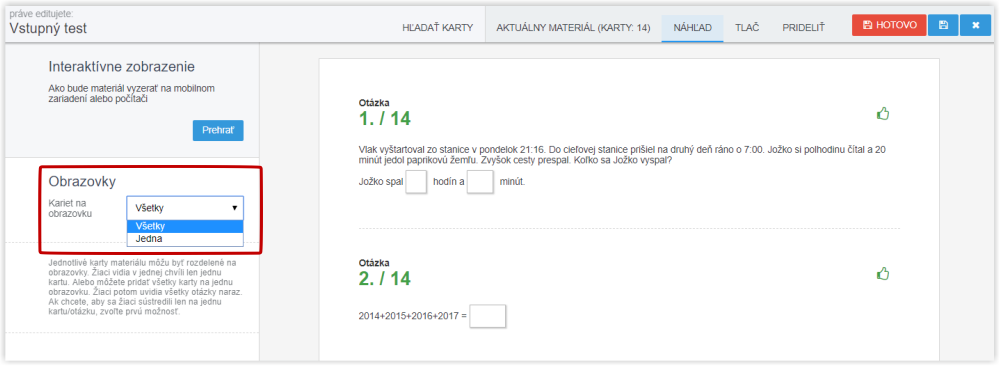Click the Interaktívne zobrazenie heading
The width and height of the screenshot is (1000, 366).
(121, 67)
